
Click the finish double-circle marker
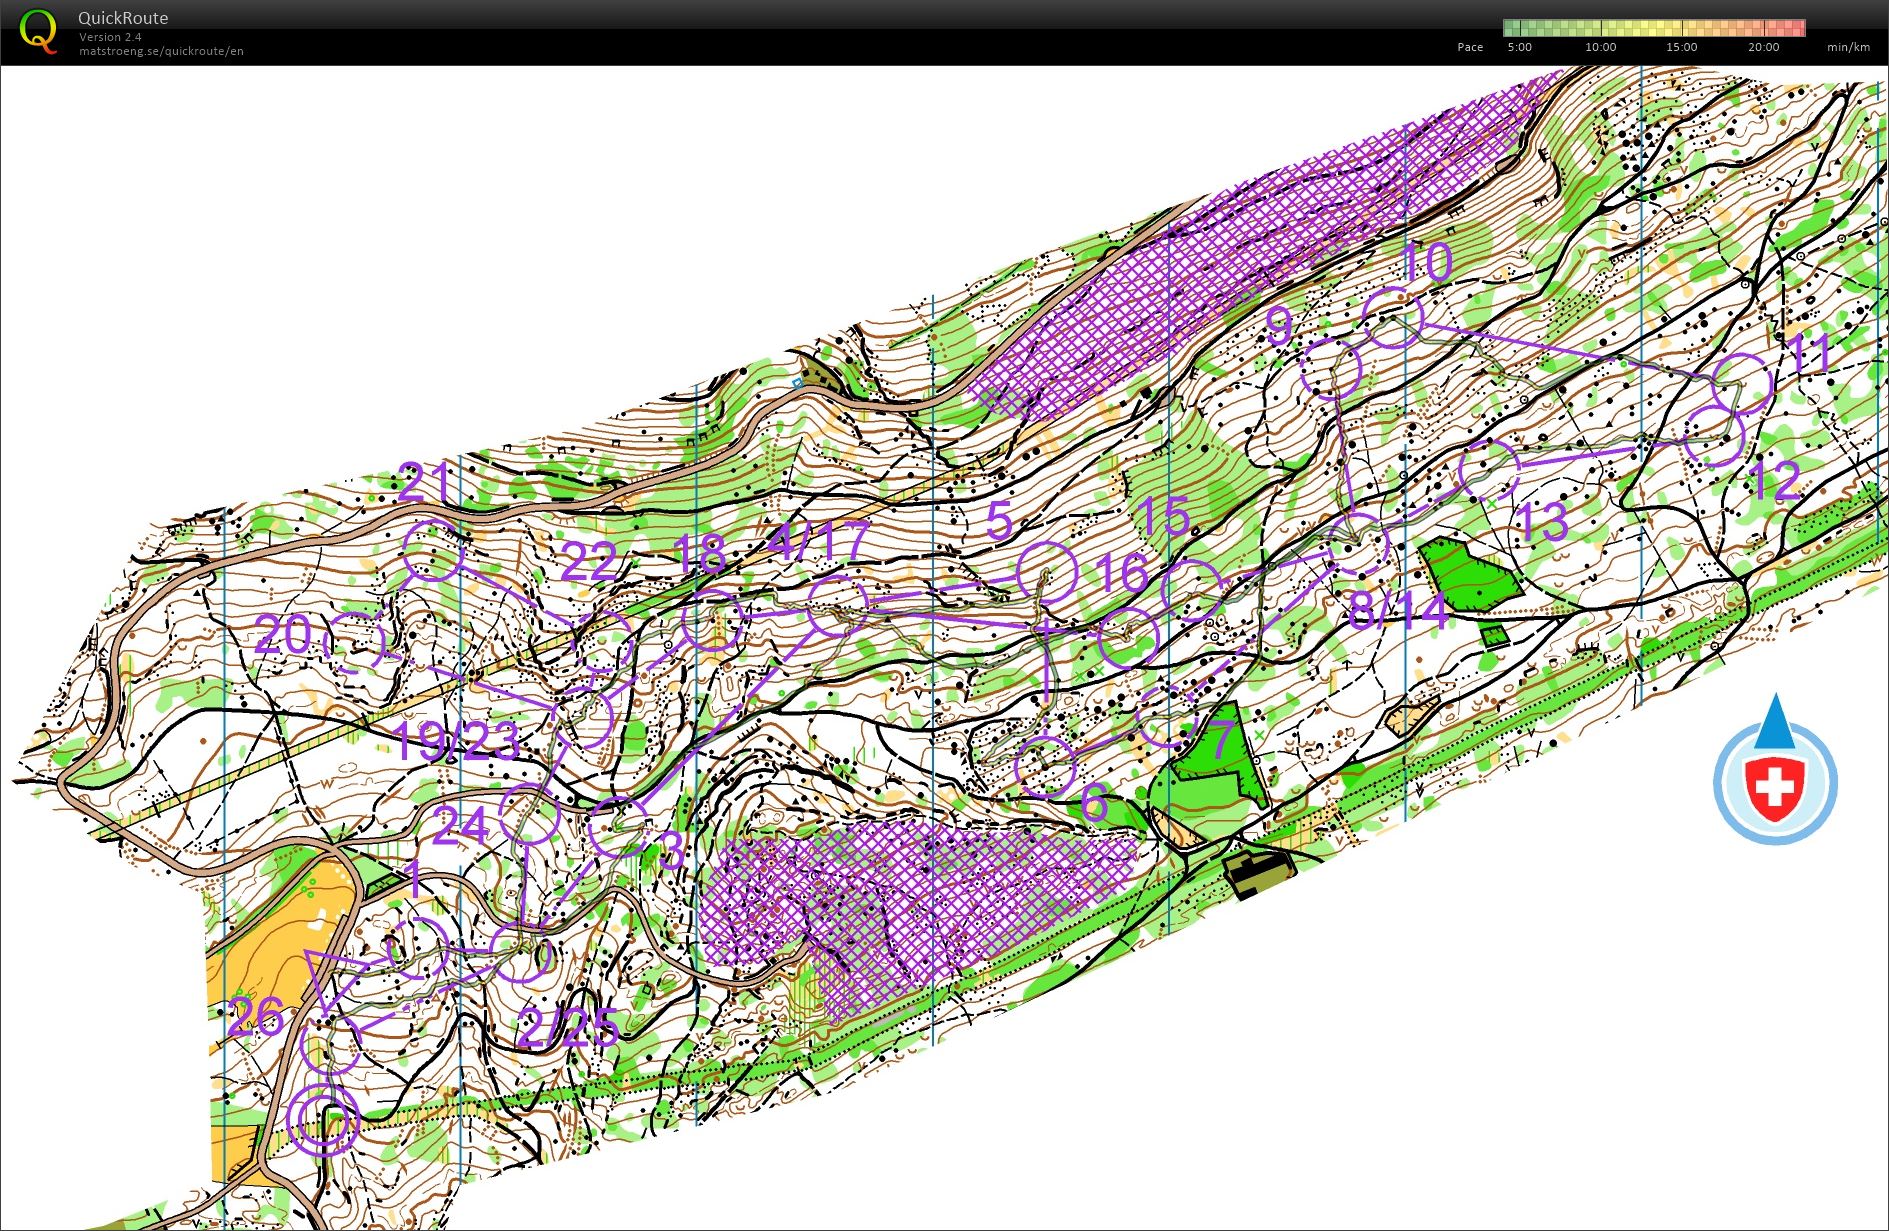click(x=322, y=1120)
